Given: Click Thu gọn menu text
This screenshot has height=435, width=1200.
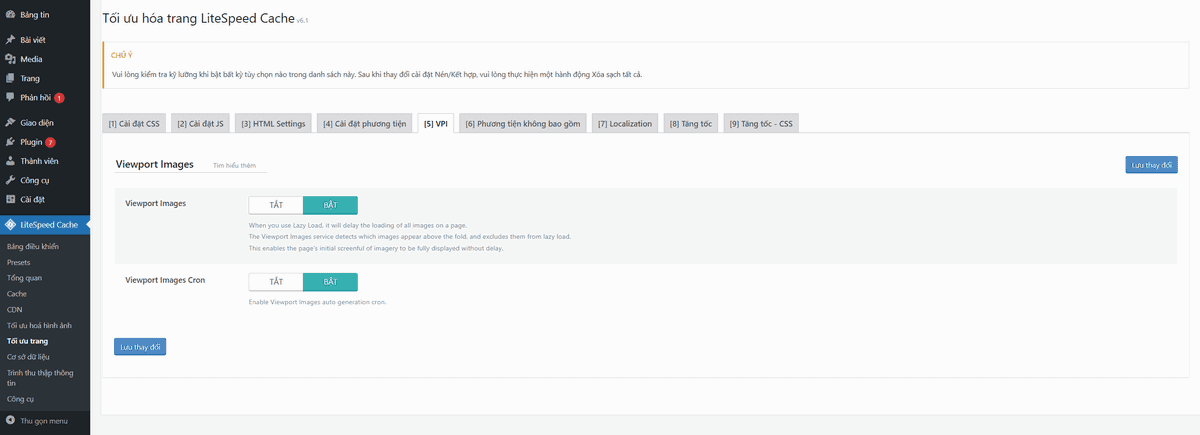Looking at the screenshot, I should pos(44,421).
